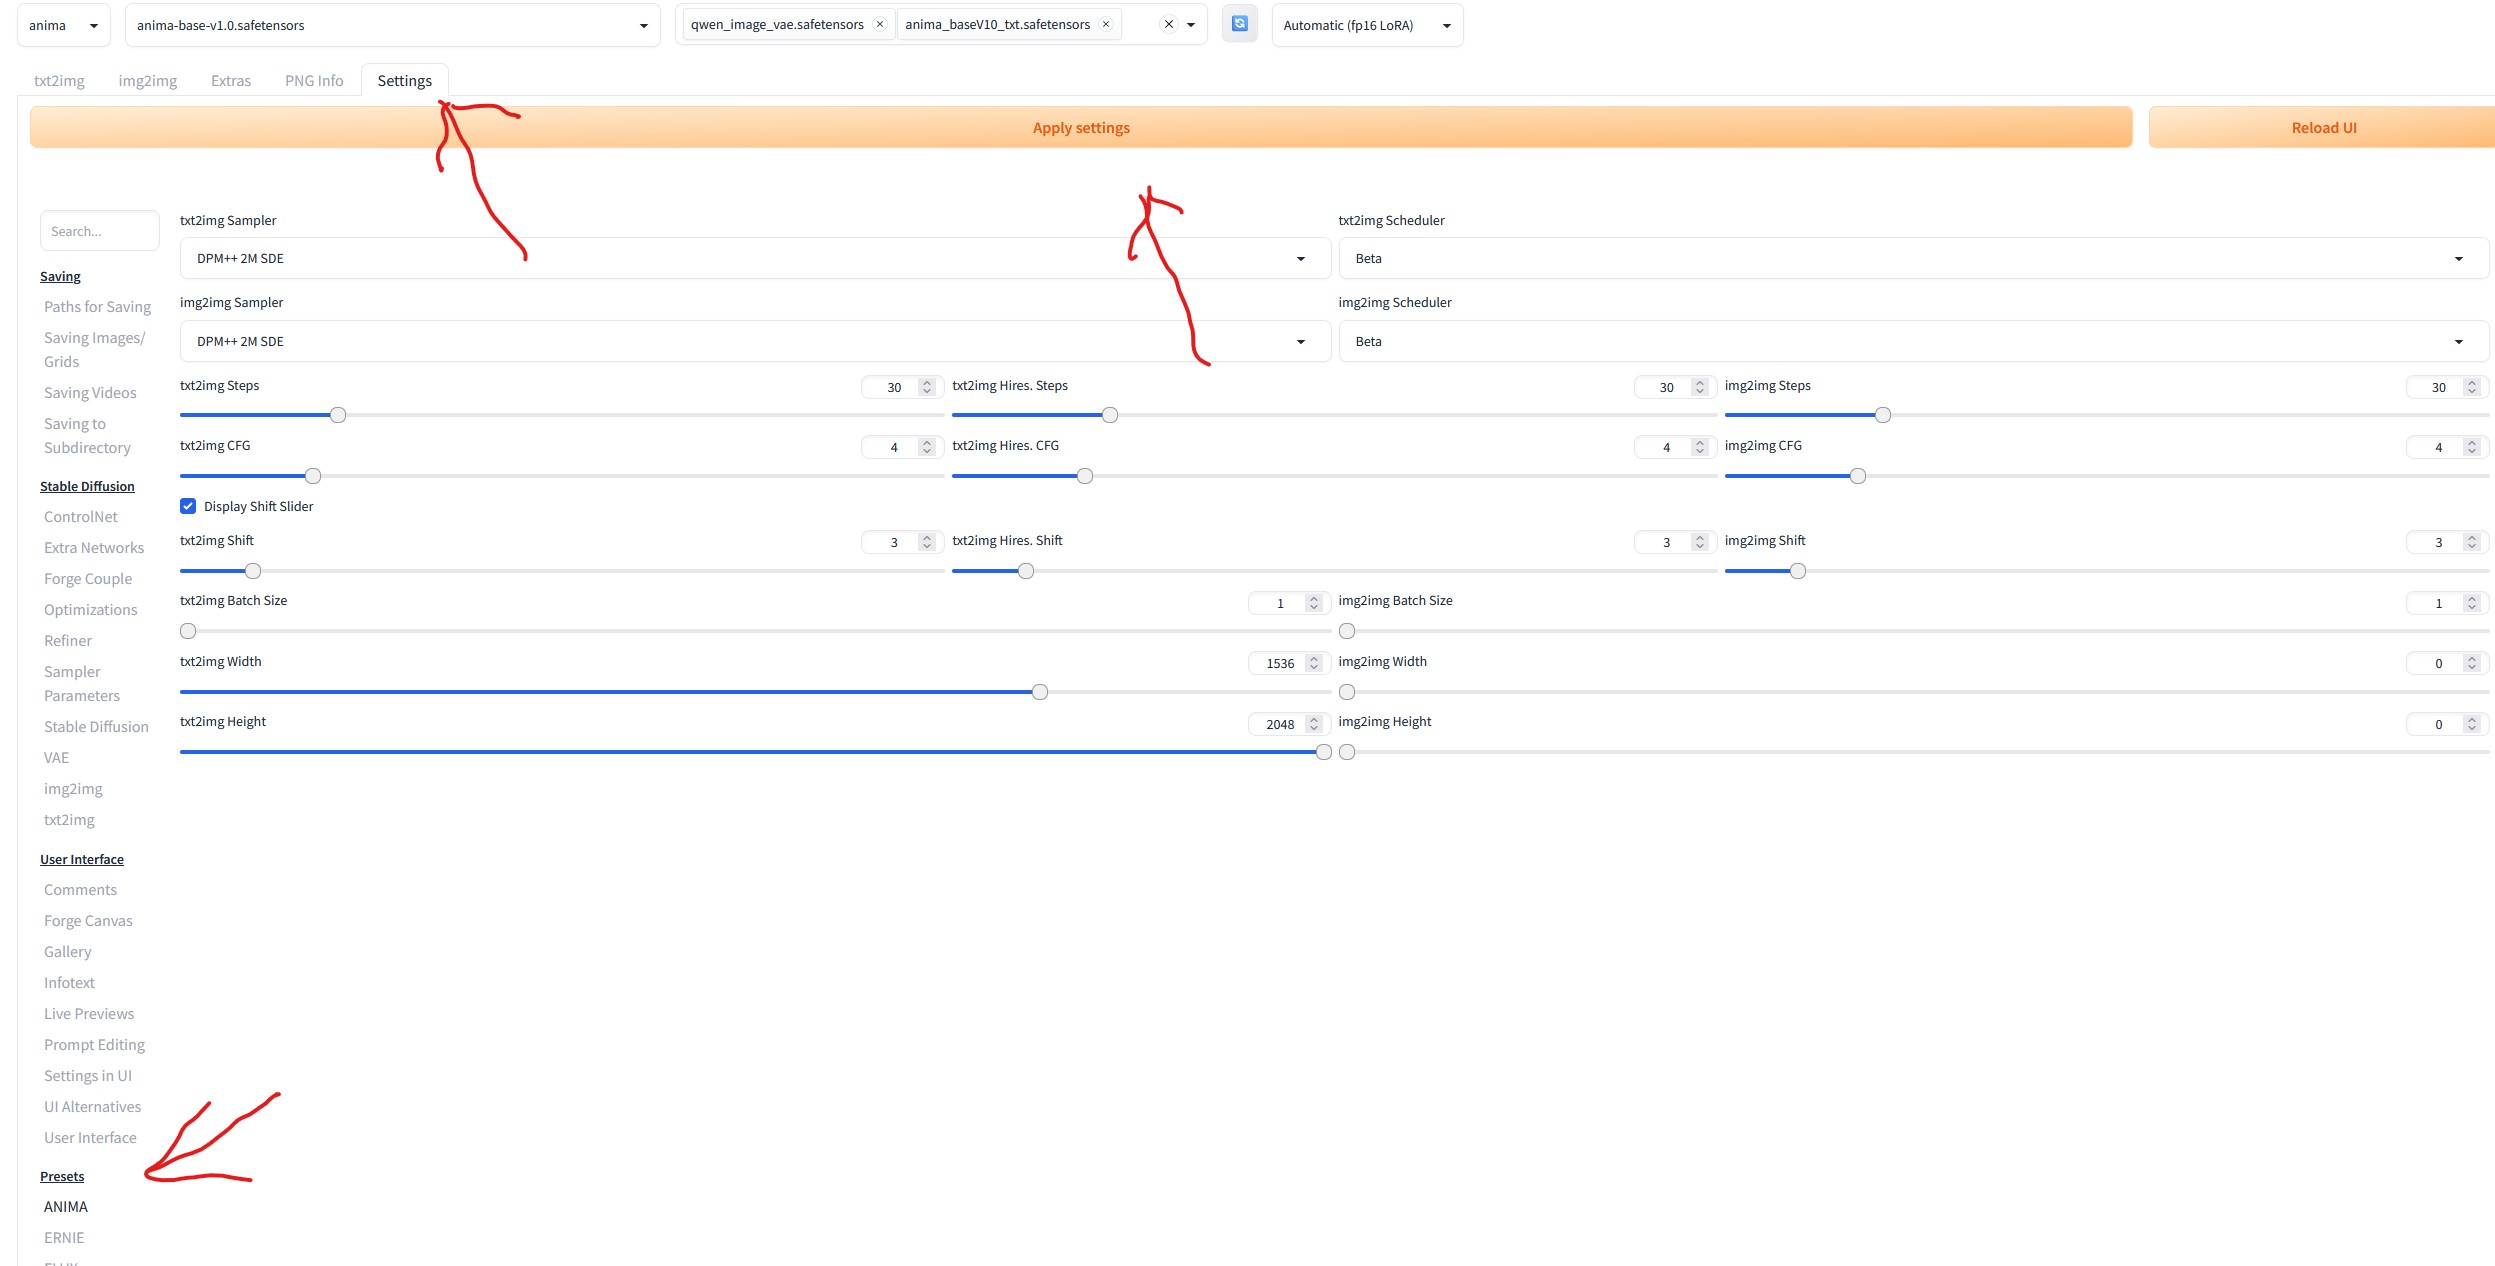Click the txt2img CFG slider handle
The width and height of the screenshot is (2495, 1266).
coord(313,476)
